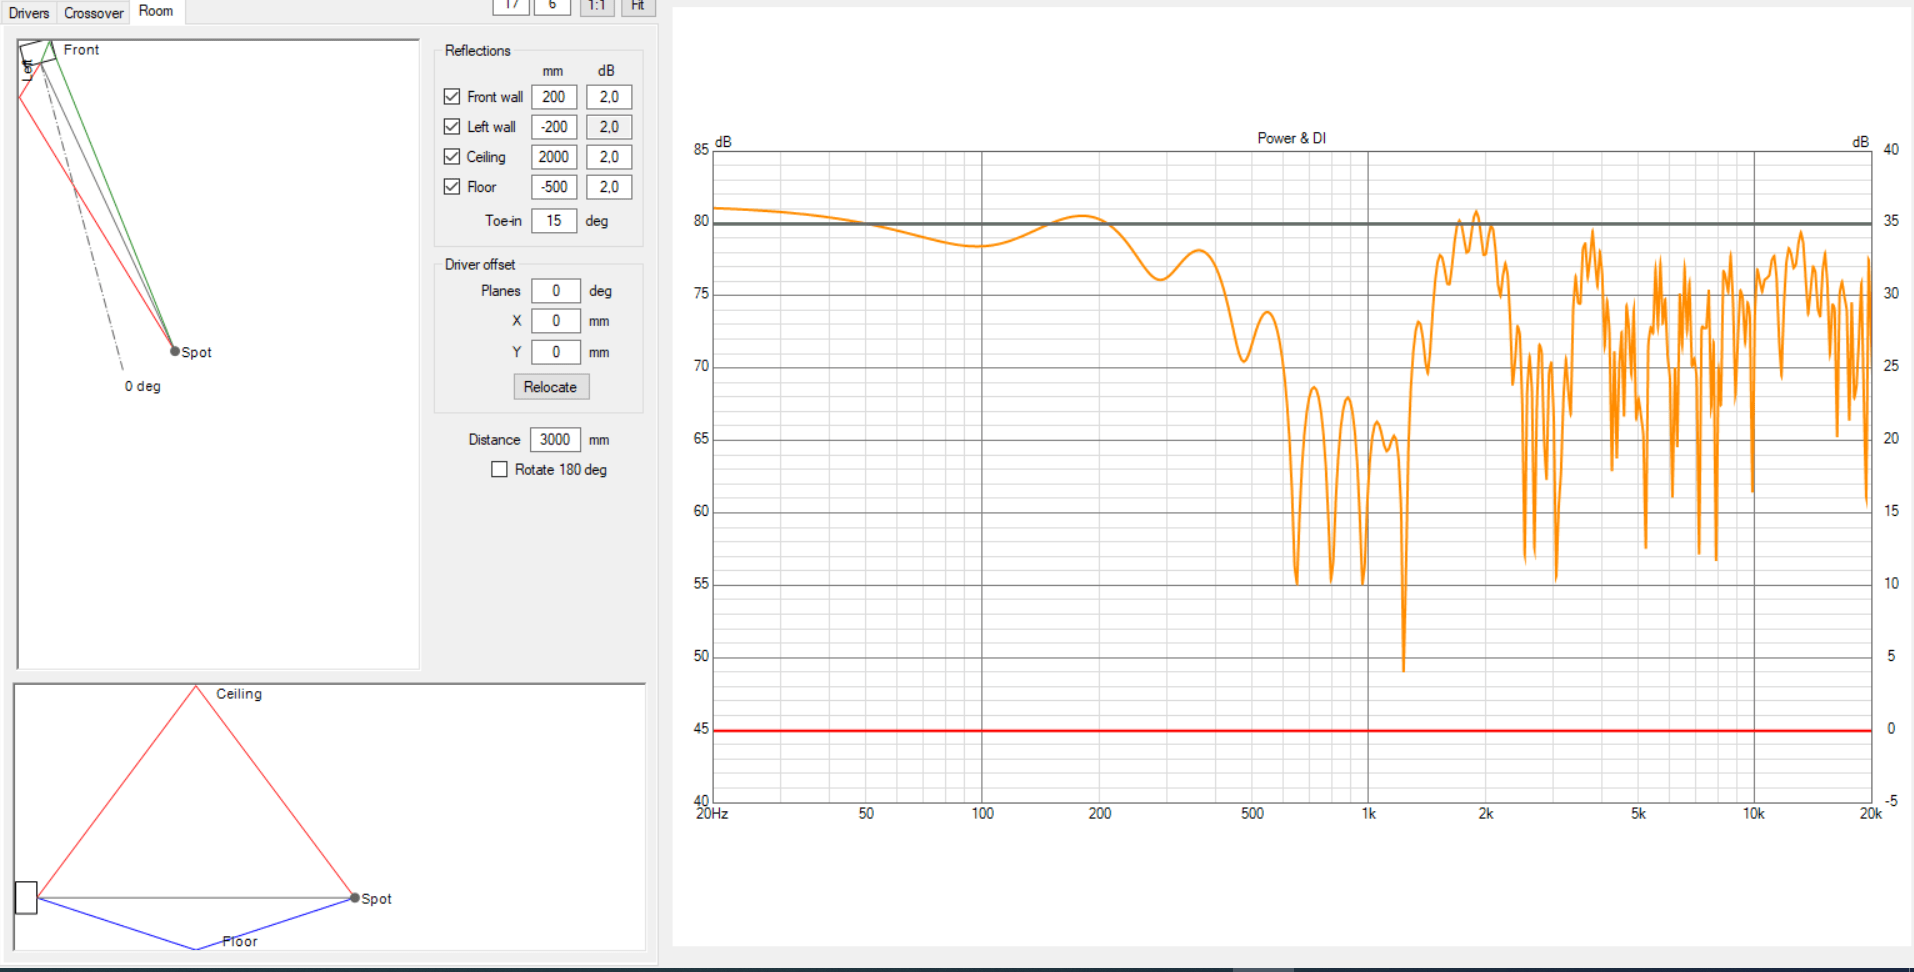Click the Spot point in top view

tap(175, 351)
